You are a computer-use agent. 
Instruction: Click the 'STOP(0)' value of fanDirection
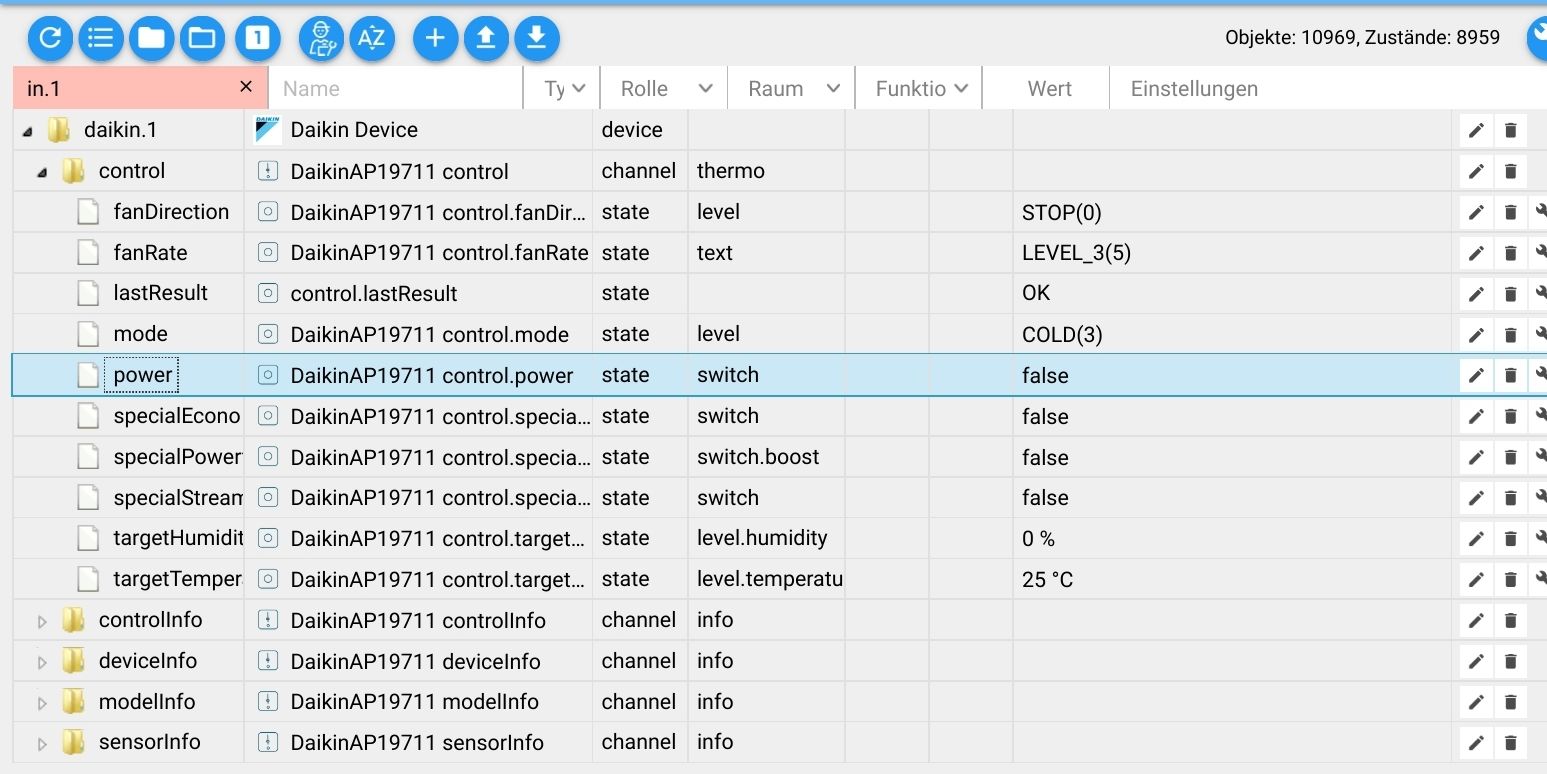pyautogui.click(x=1061, y=212)
